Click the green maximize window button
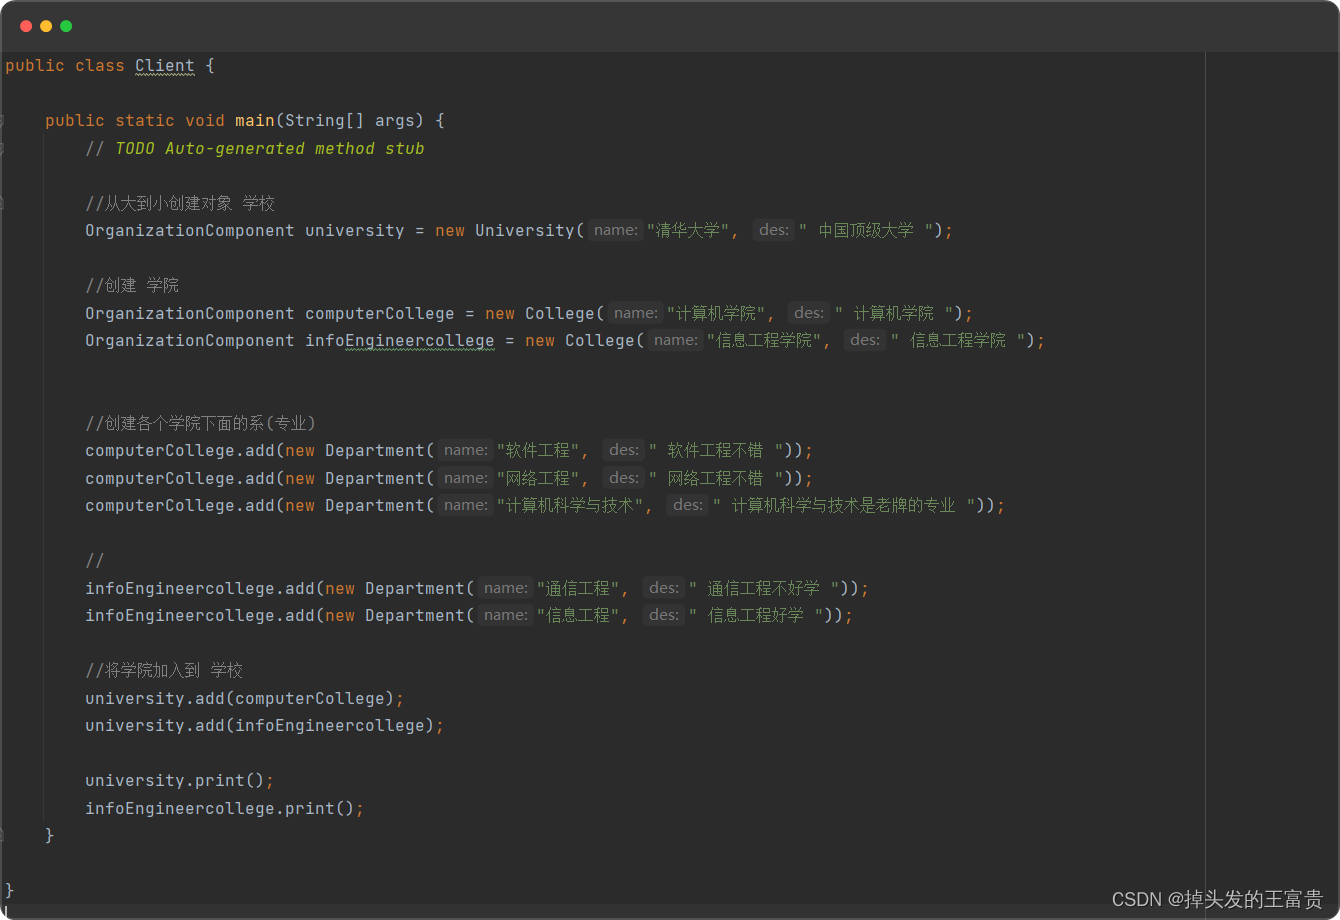This screenshot has height=920, width=1340. coord(66,26)
